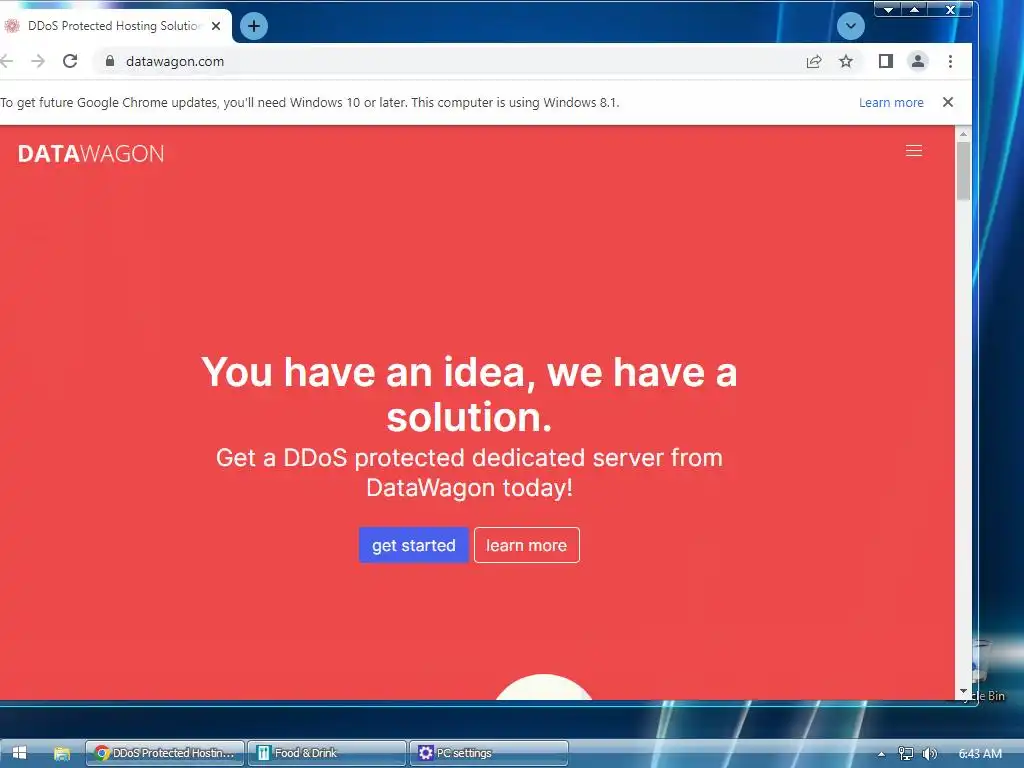The width and height of the screenshot is (1024, 768).
Task: Switch to Food & Drink taskbar app
Action: coord(327,753)
